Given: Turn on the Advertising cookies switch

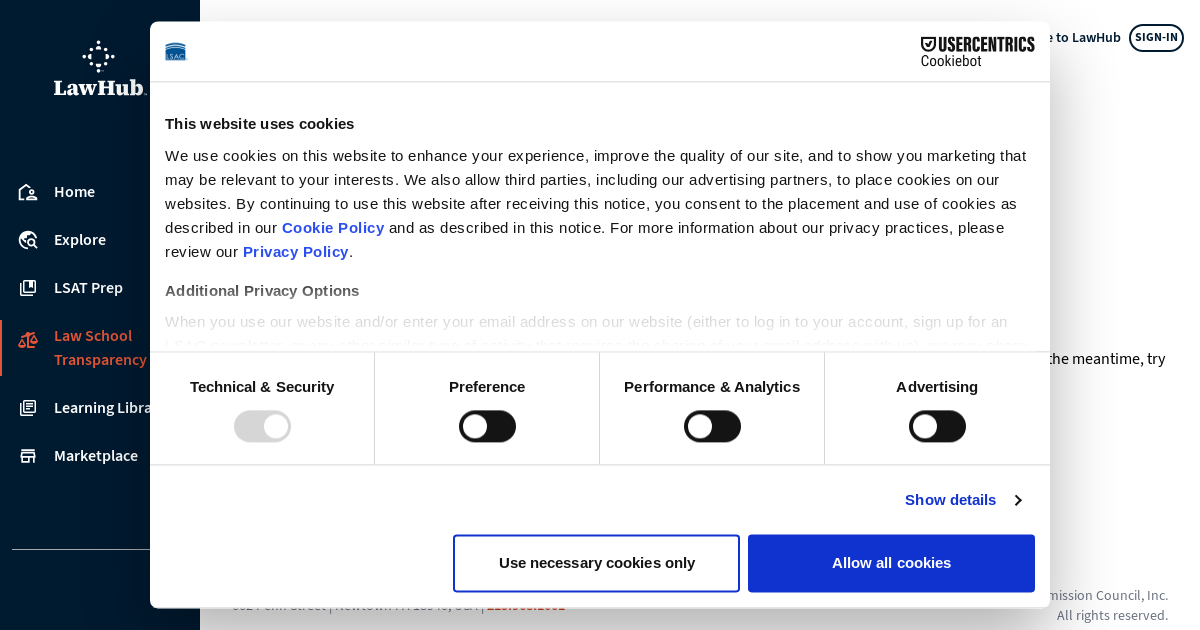Looking at the screenshot, I should pyautogui.click(x=937, y=426).
